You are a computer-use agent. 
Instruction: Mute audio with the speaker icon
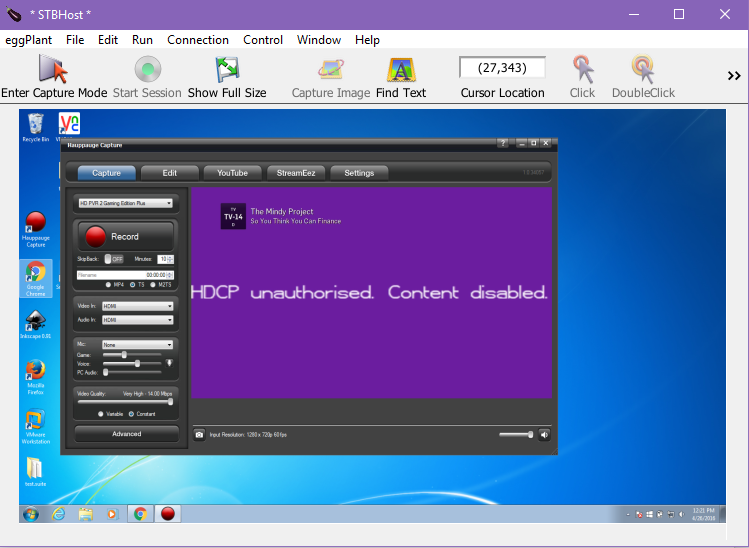pyautogui.click(x=544, y=435)
